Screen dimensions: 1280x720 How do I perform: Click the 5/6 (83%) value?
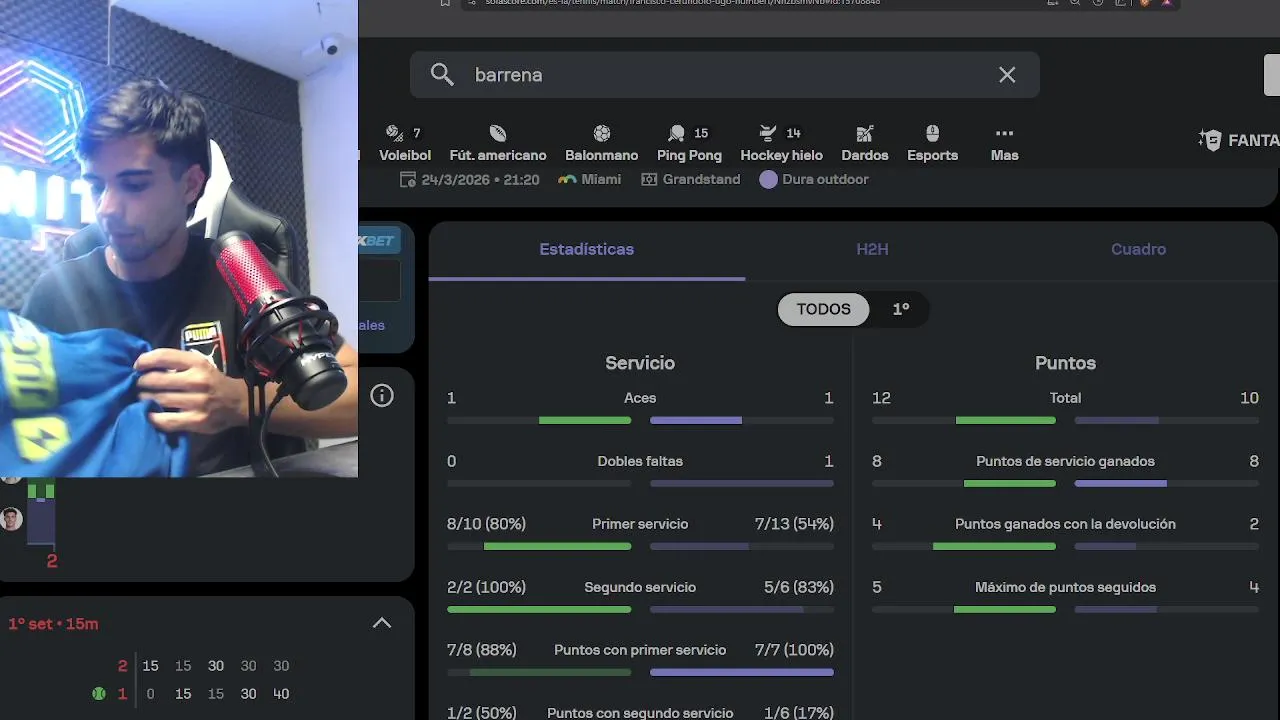click(799, 587)
